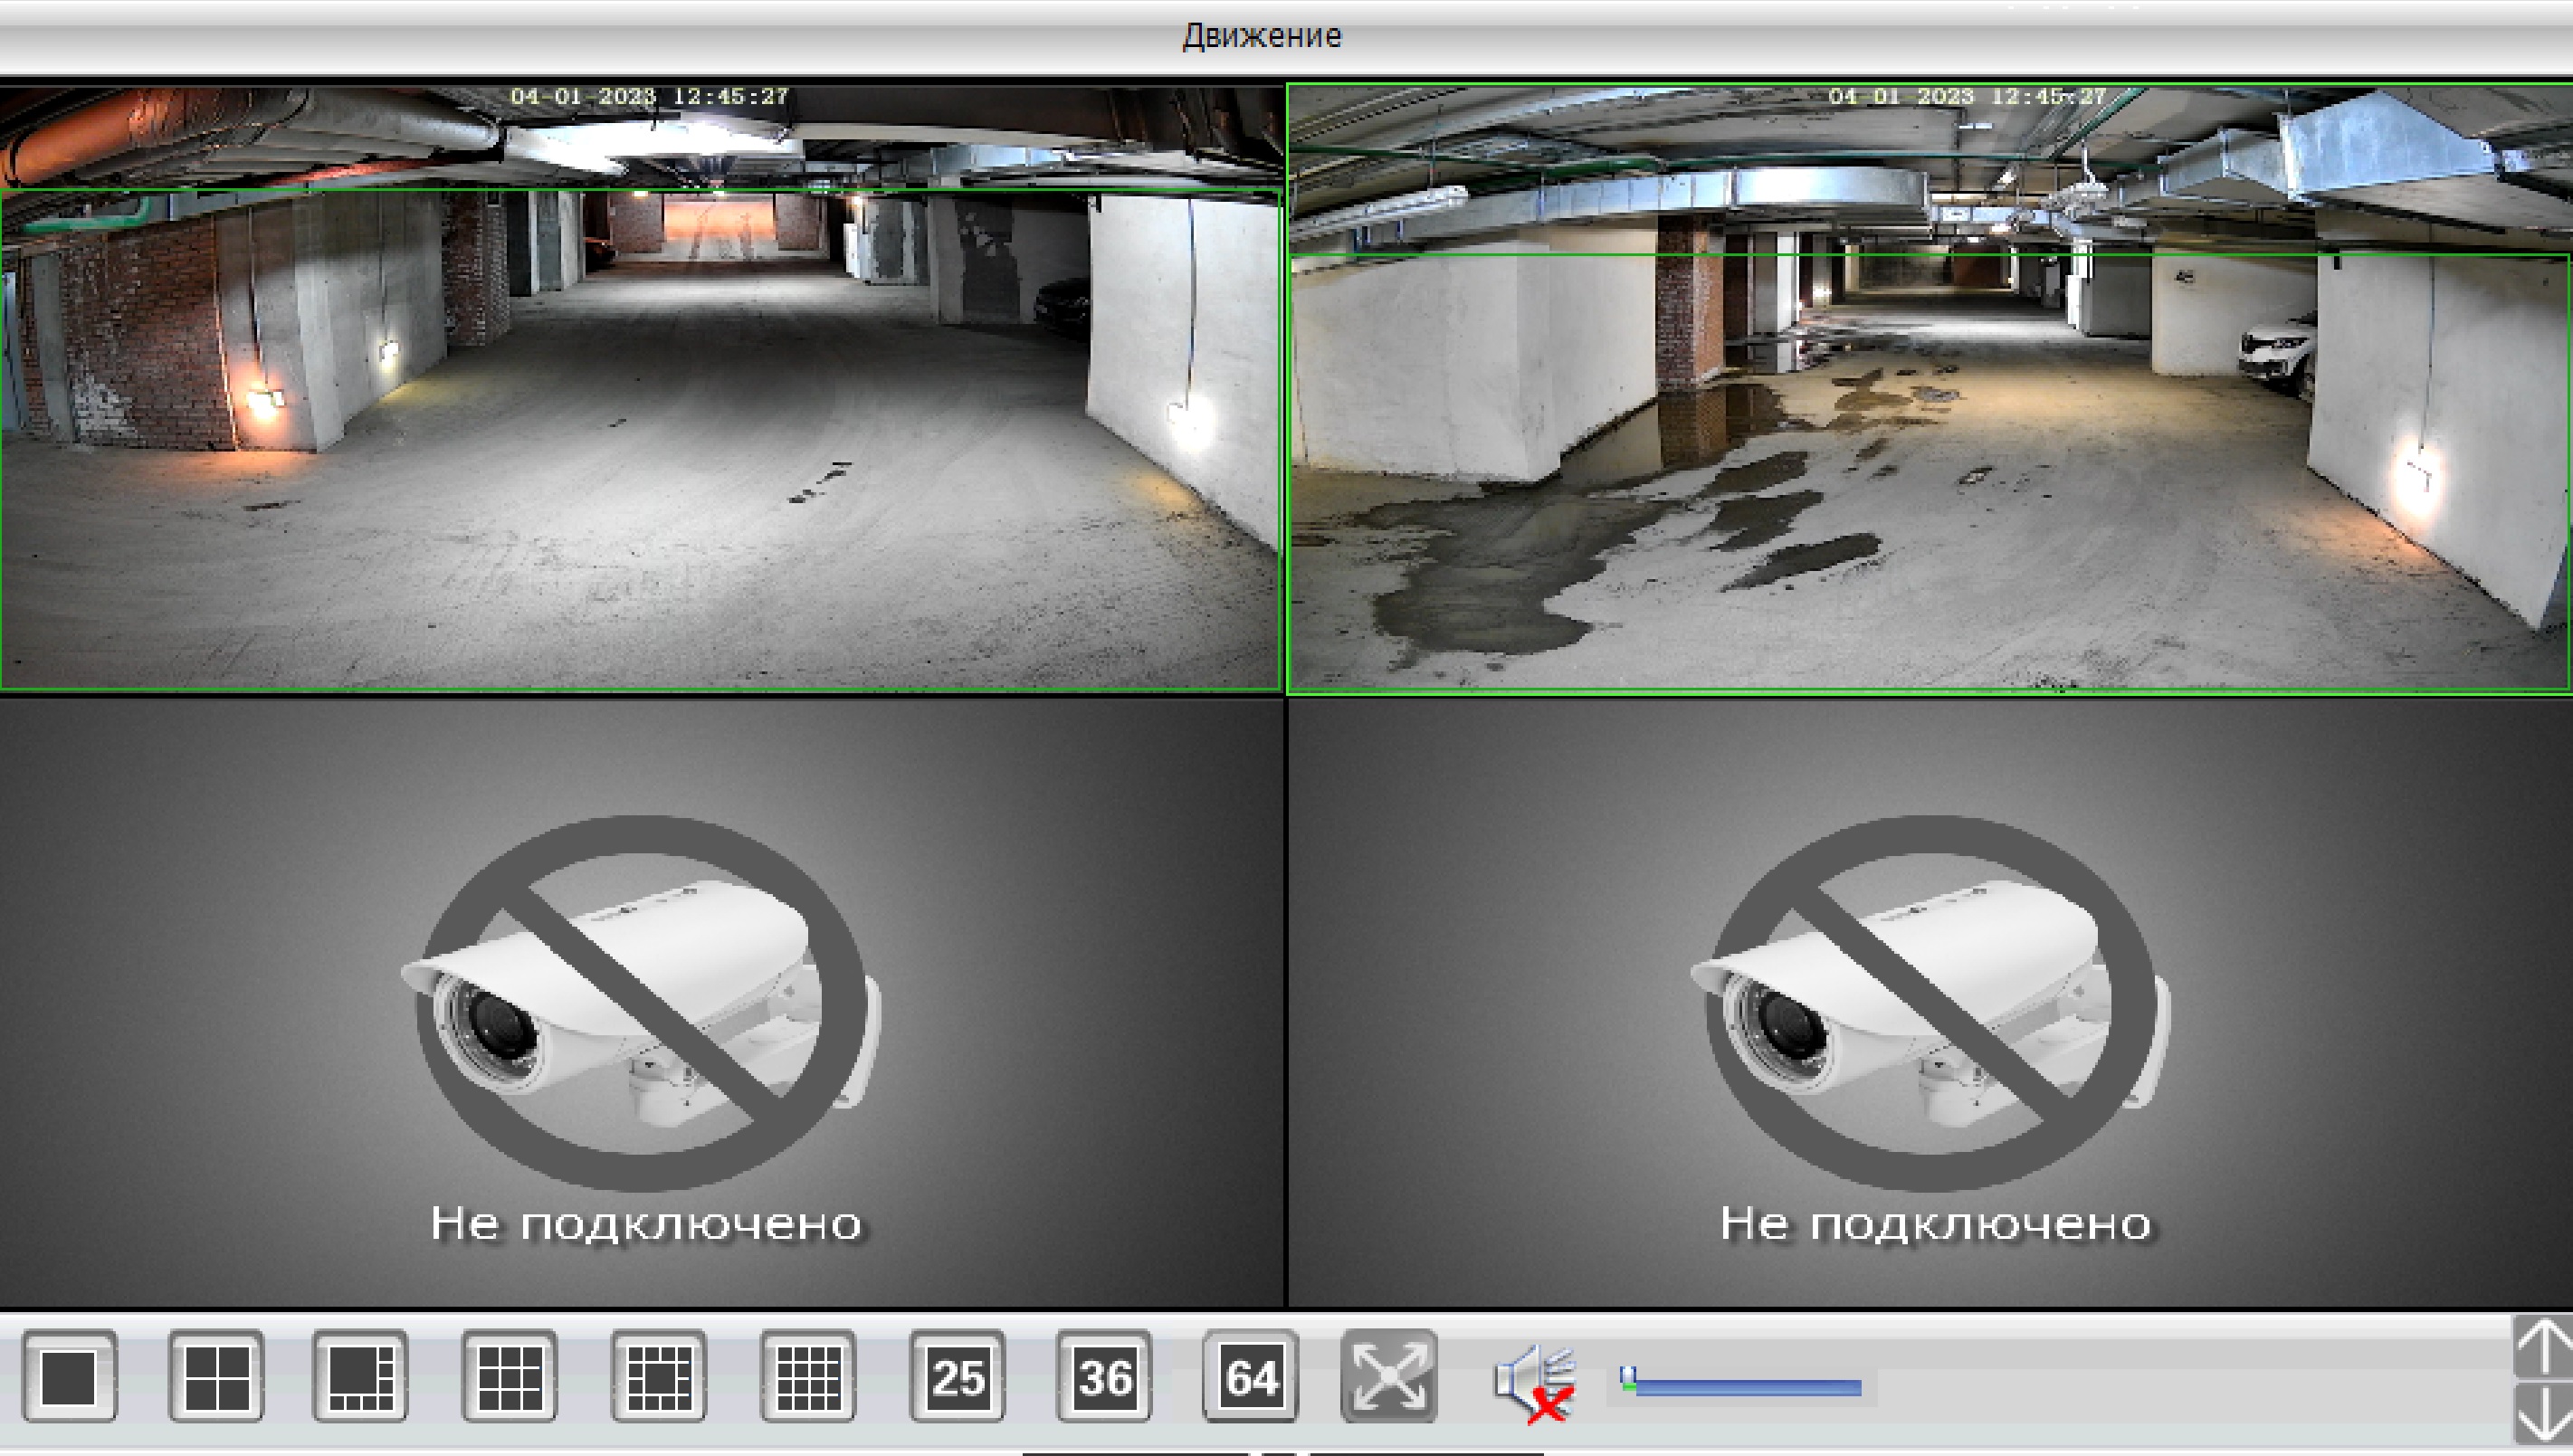Viewport: 2573px width, 1456px height.
Task: Select the four-camera grid layout
Action: 216,1376
